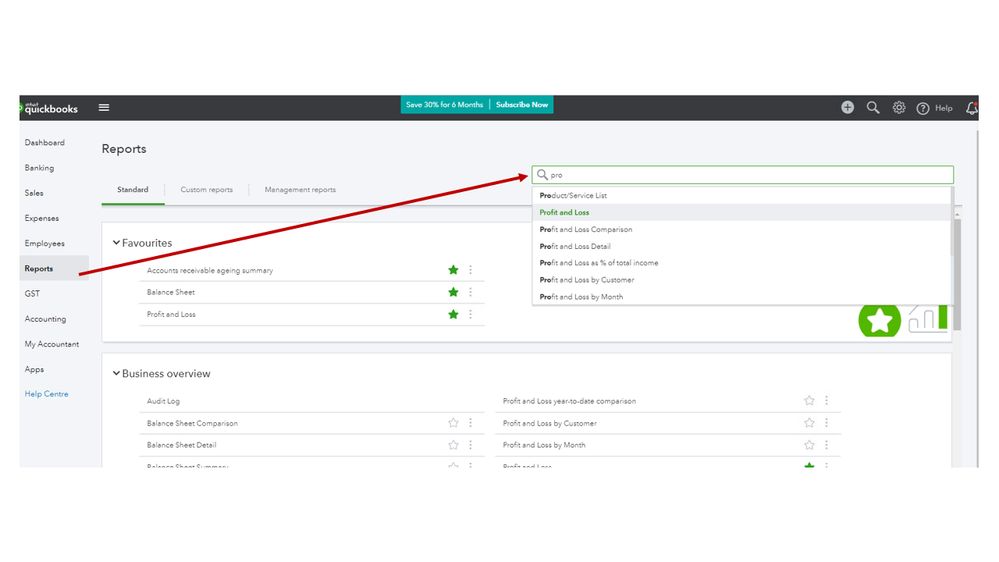
Task: Open more options for Accounts receivable ageing summary
Action: coord(470,270)
